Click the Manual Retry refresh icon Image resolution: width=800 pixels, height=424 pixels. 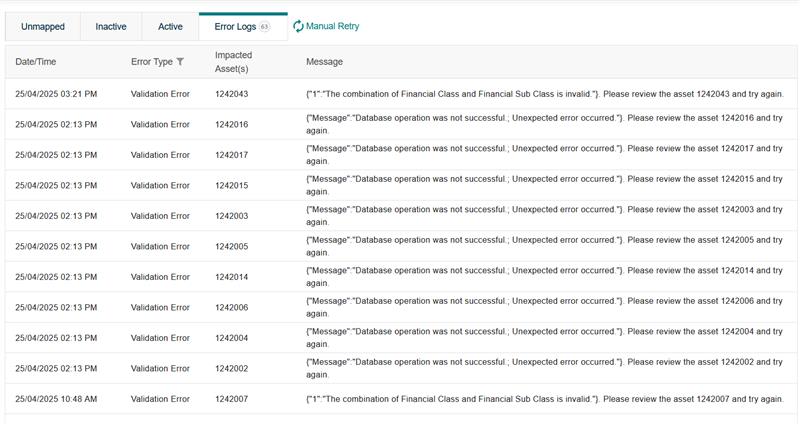298,27
